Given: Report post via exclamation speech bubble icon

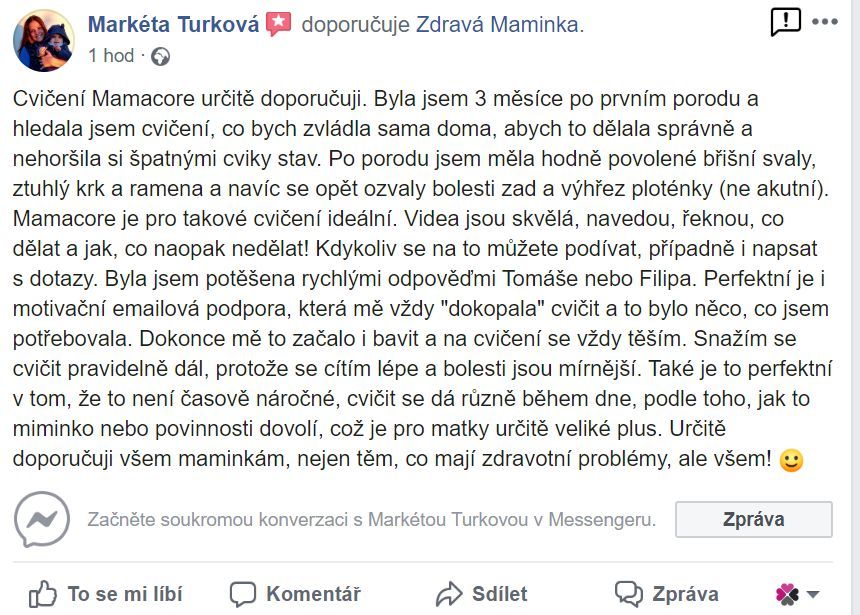Looking at the screenshot, I should 785,22.
